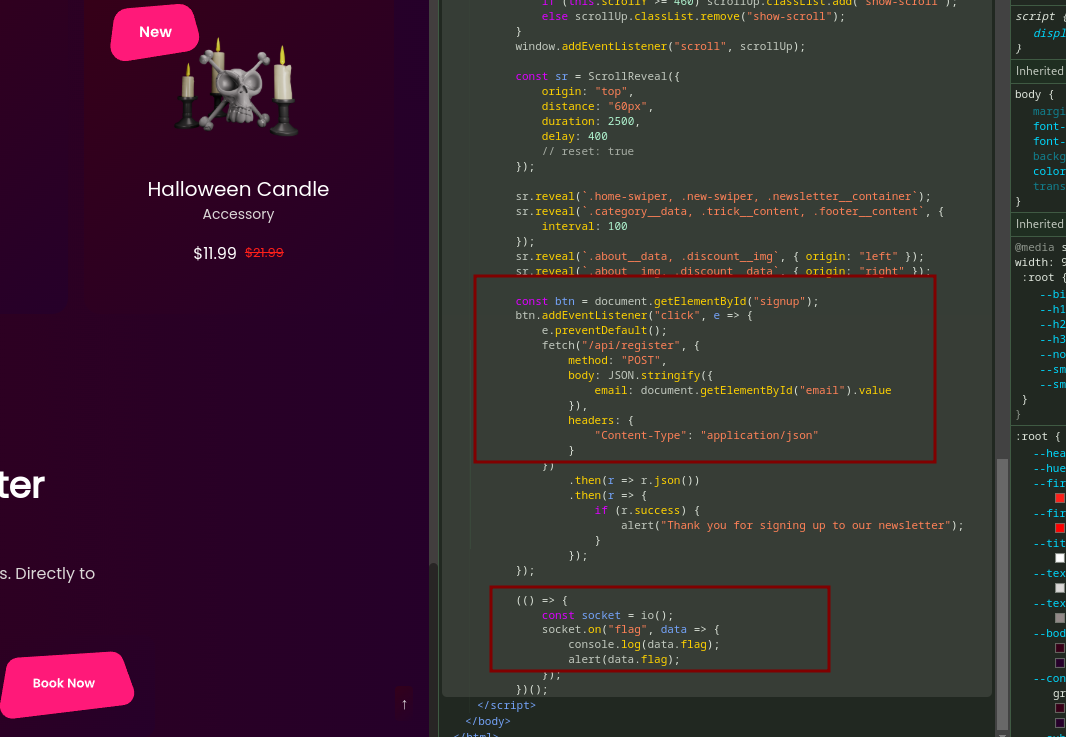Select the btn.addEventListener("click") code line
This screenshot has width=1066, height=737.
634,315
